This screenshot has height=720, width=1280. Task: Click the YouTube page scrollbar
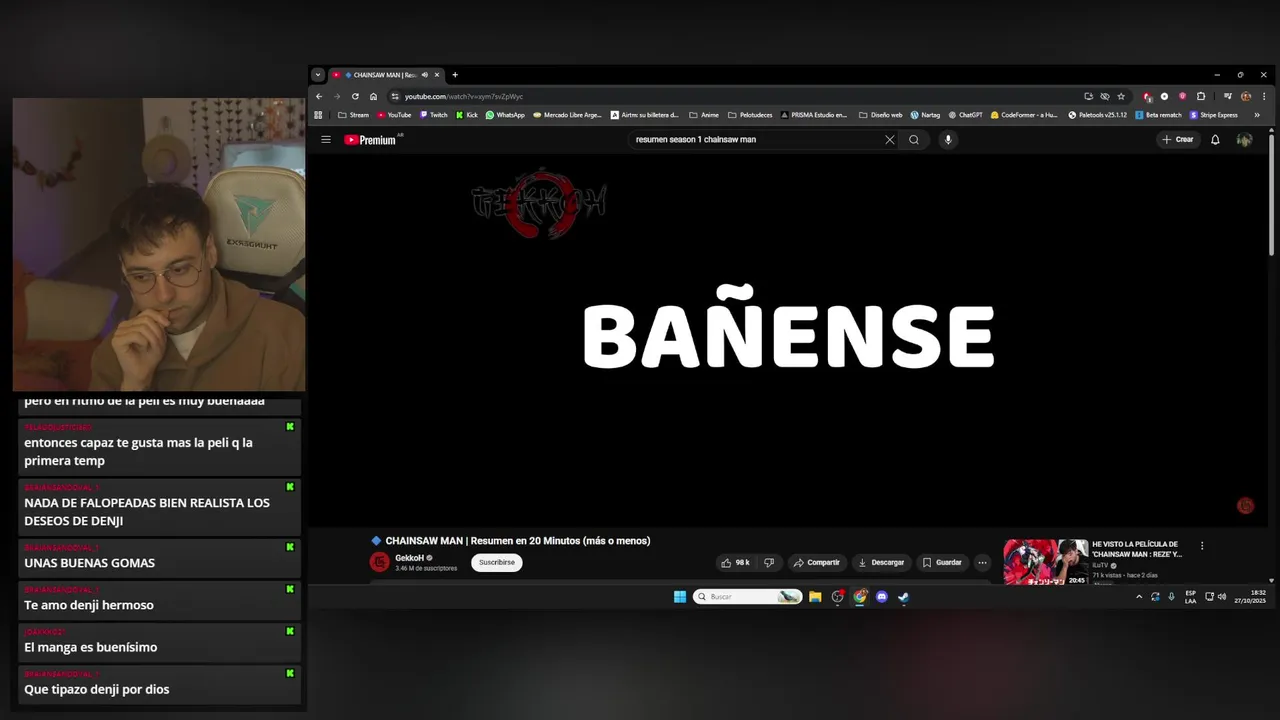pos(1271,193)
